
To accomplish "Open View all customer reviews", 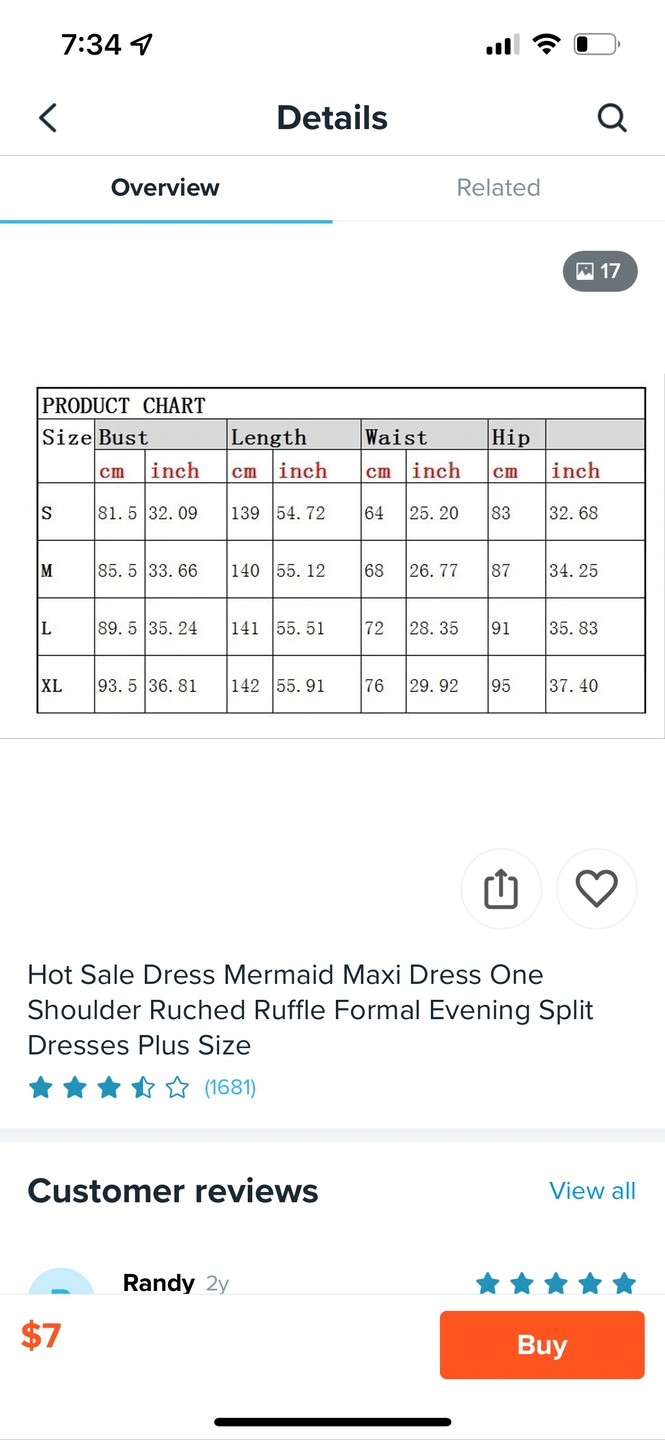I will (x=592, y=1191).
